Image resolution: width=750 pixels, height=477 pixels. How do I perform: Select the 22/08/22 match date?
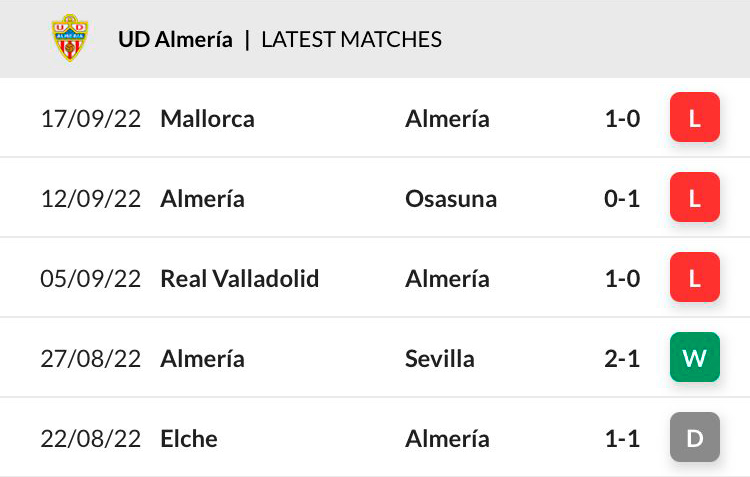click(91, 438)
